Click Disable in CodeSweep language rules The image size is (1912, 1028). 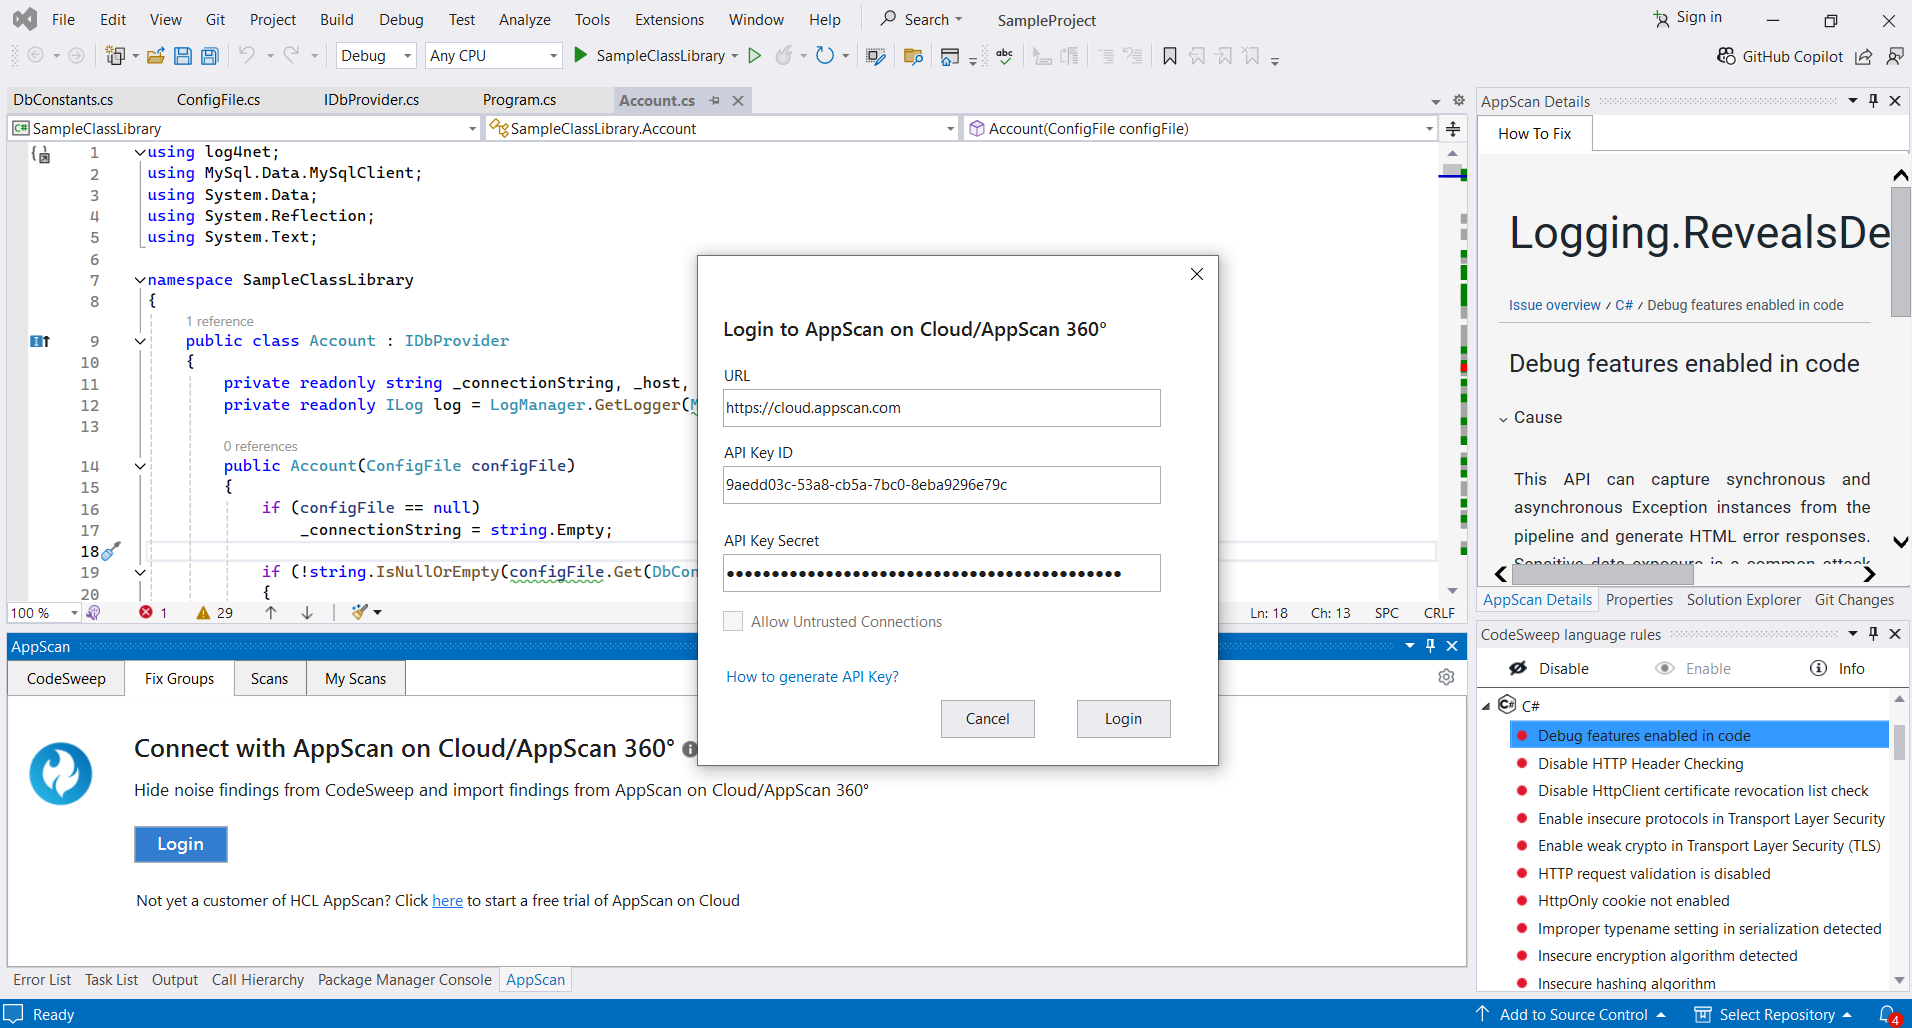click(1549, 668)
